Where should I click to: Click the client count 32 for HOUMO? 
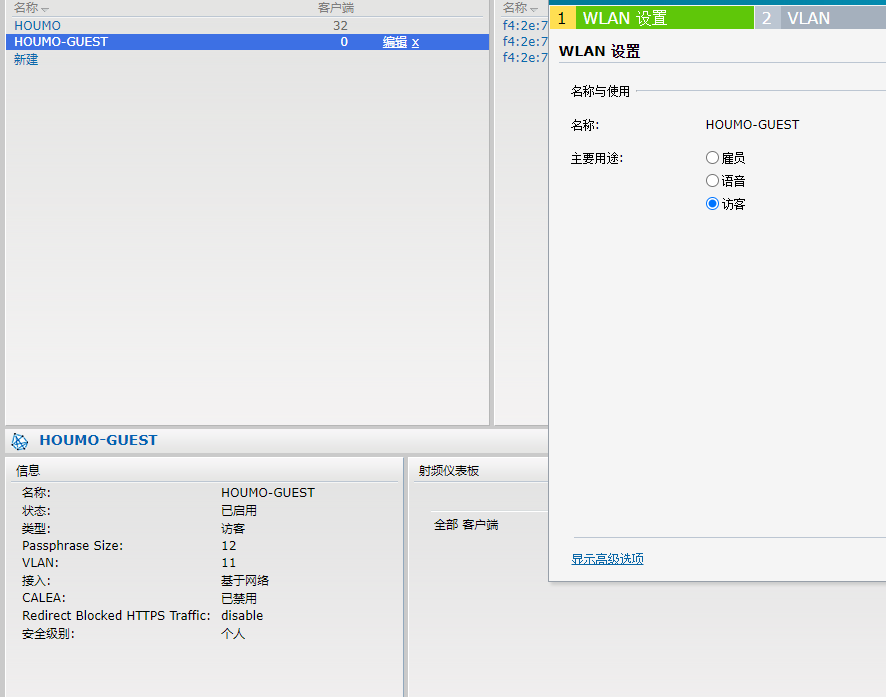click(340, 25)
